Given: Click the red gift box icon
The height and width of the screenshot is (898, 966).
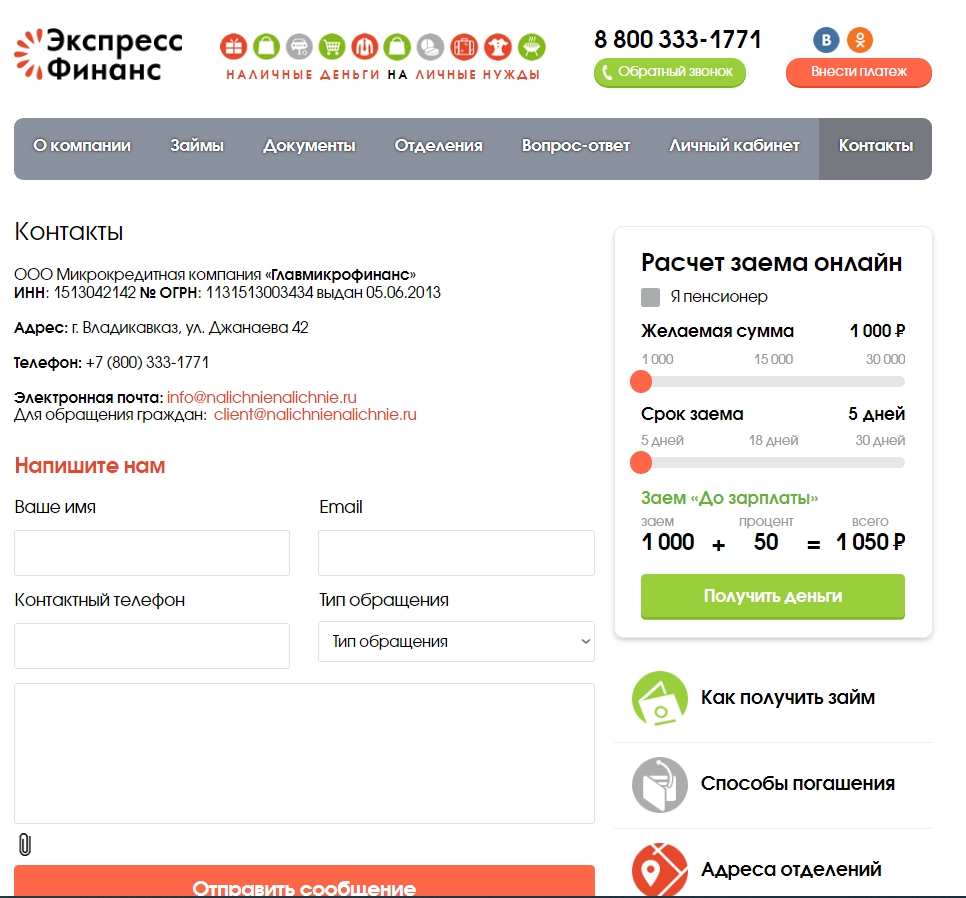Looking at the screenshot, I should coord(233,47).
